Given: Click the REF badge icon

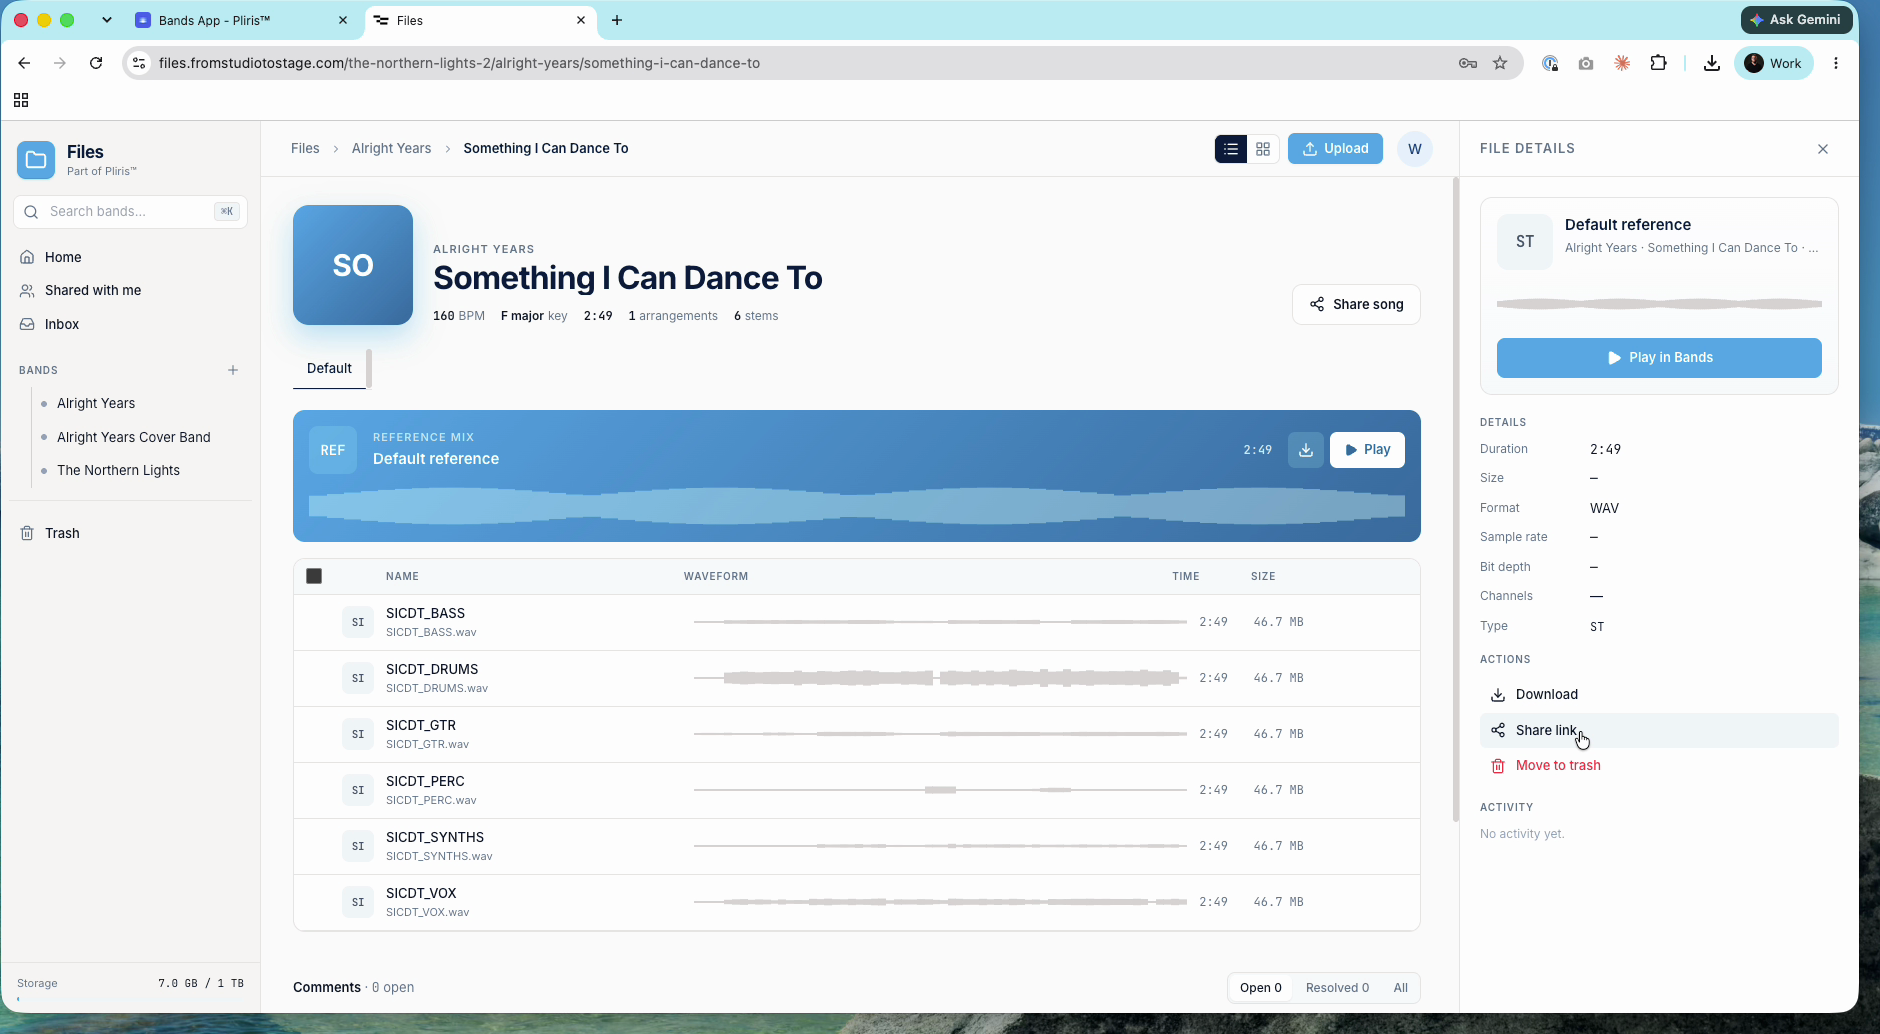Looking at the screenshot, I should tap(333, 450).
